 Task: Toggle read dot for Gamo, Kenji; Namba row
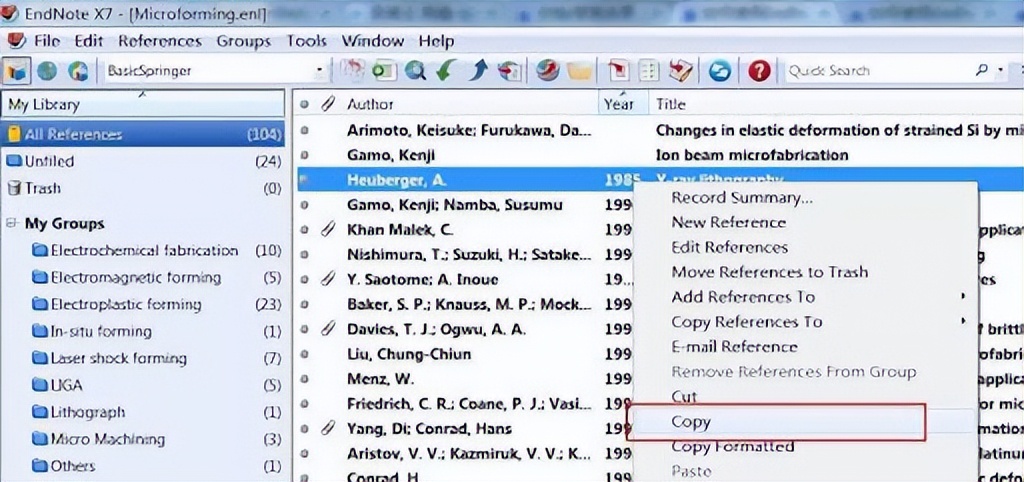pos(304,205)
